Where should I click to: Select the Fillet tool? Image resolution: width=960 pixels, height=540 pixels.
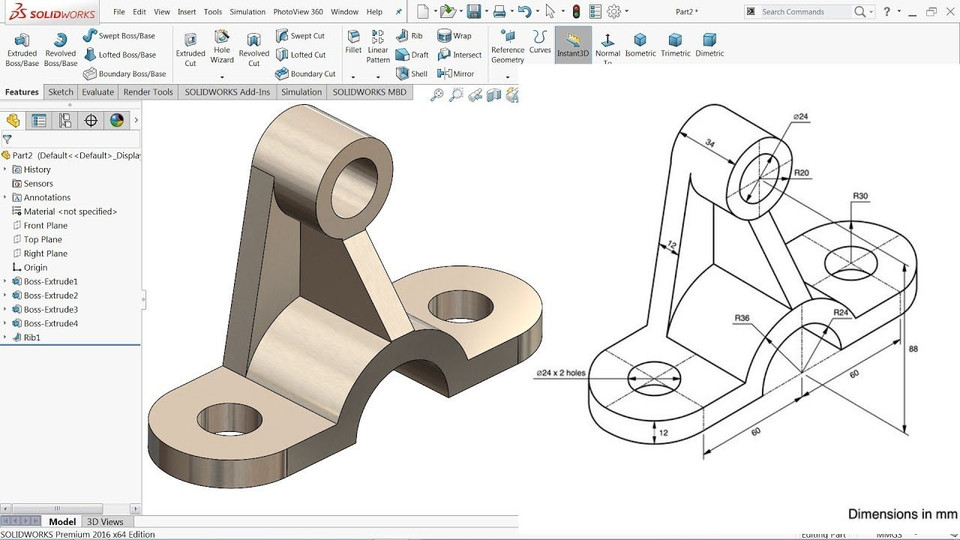353,42
